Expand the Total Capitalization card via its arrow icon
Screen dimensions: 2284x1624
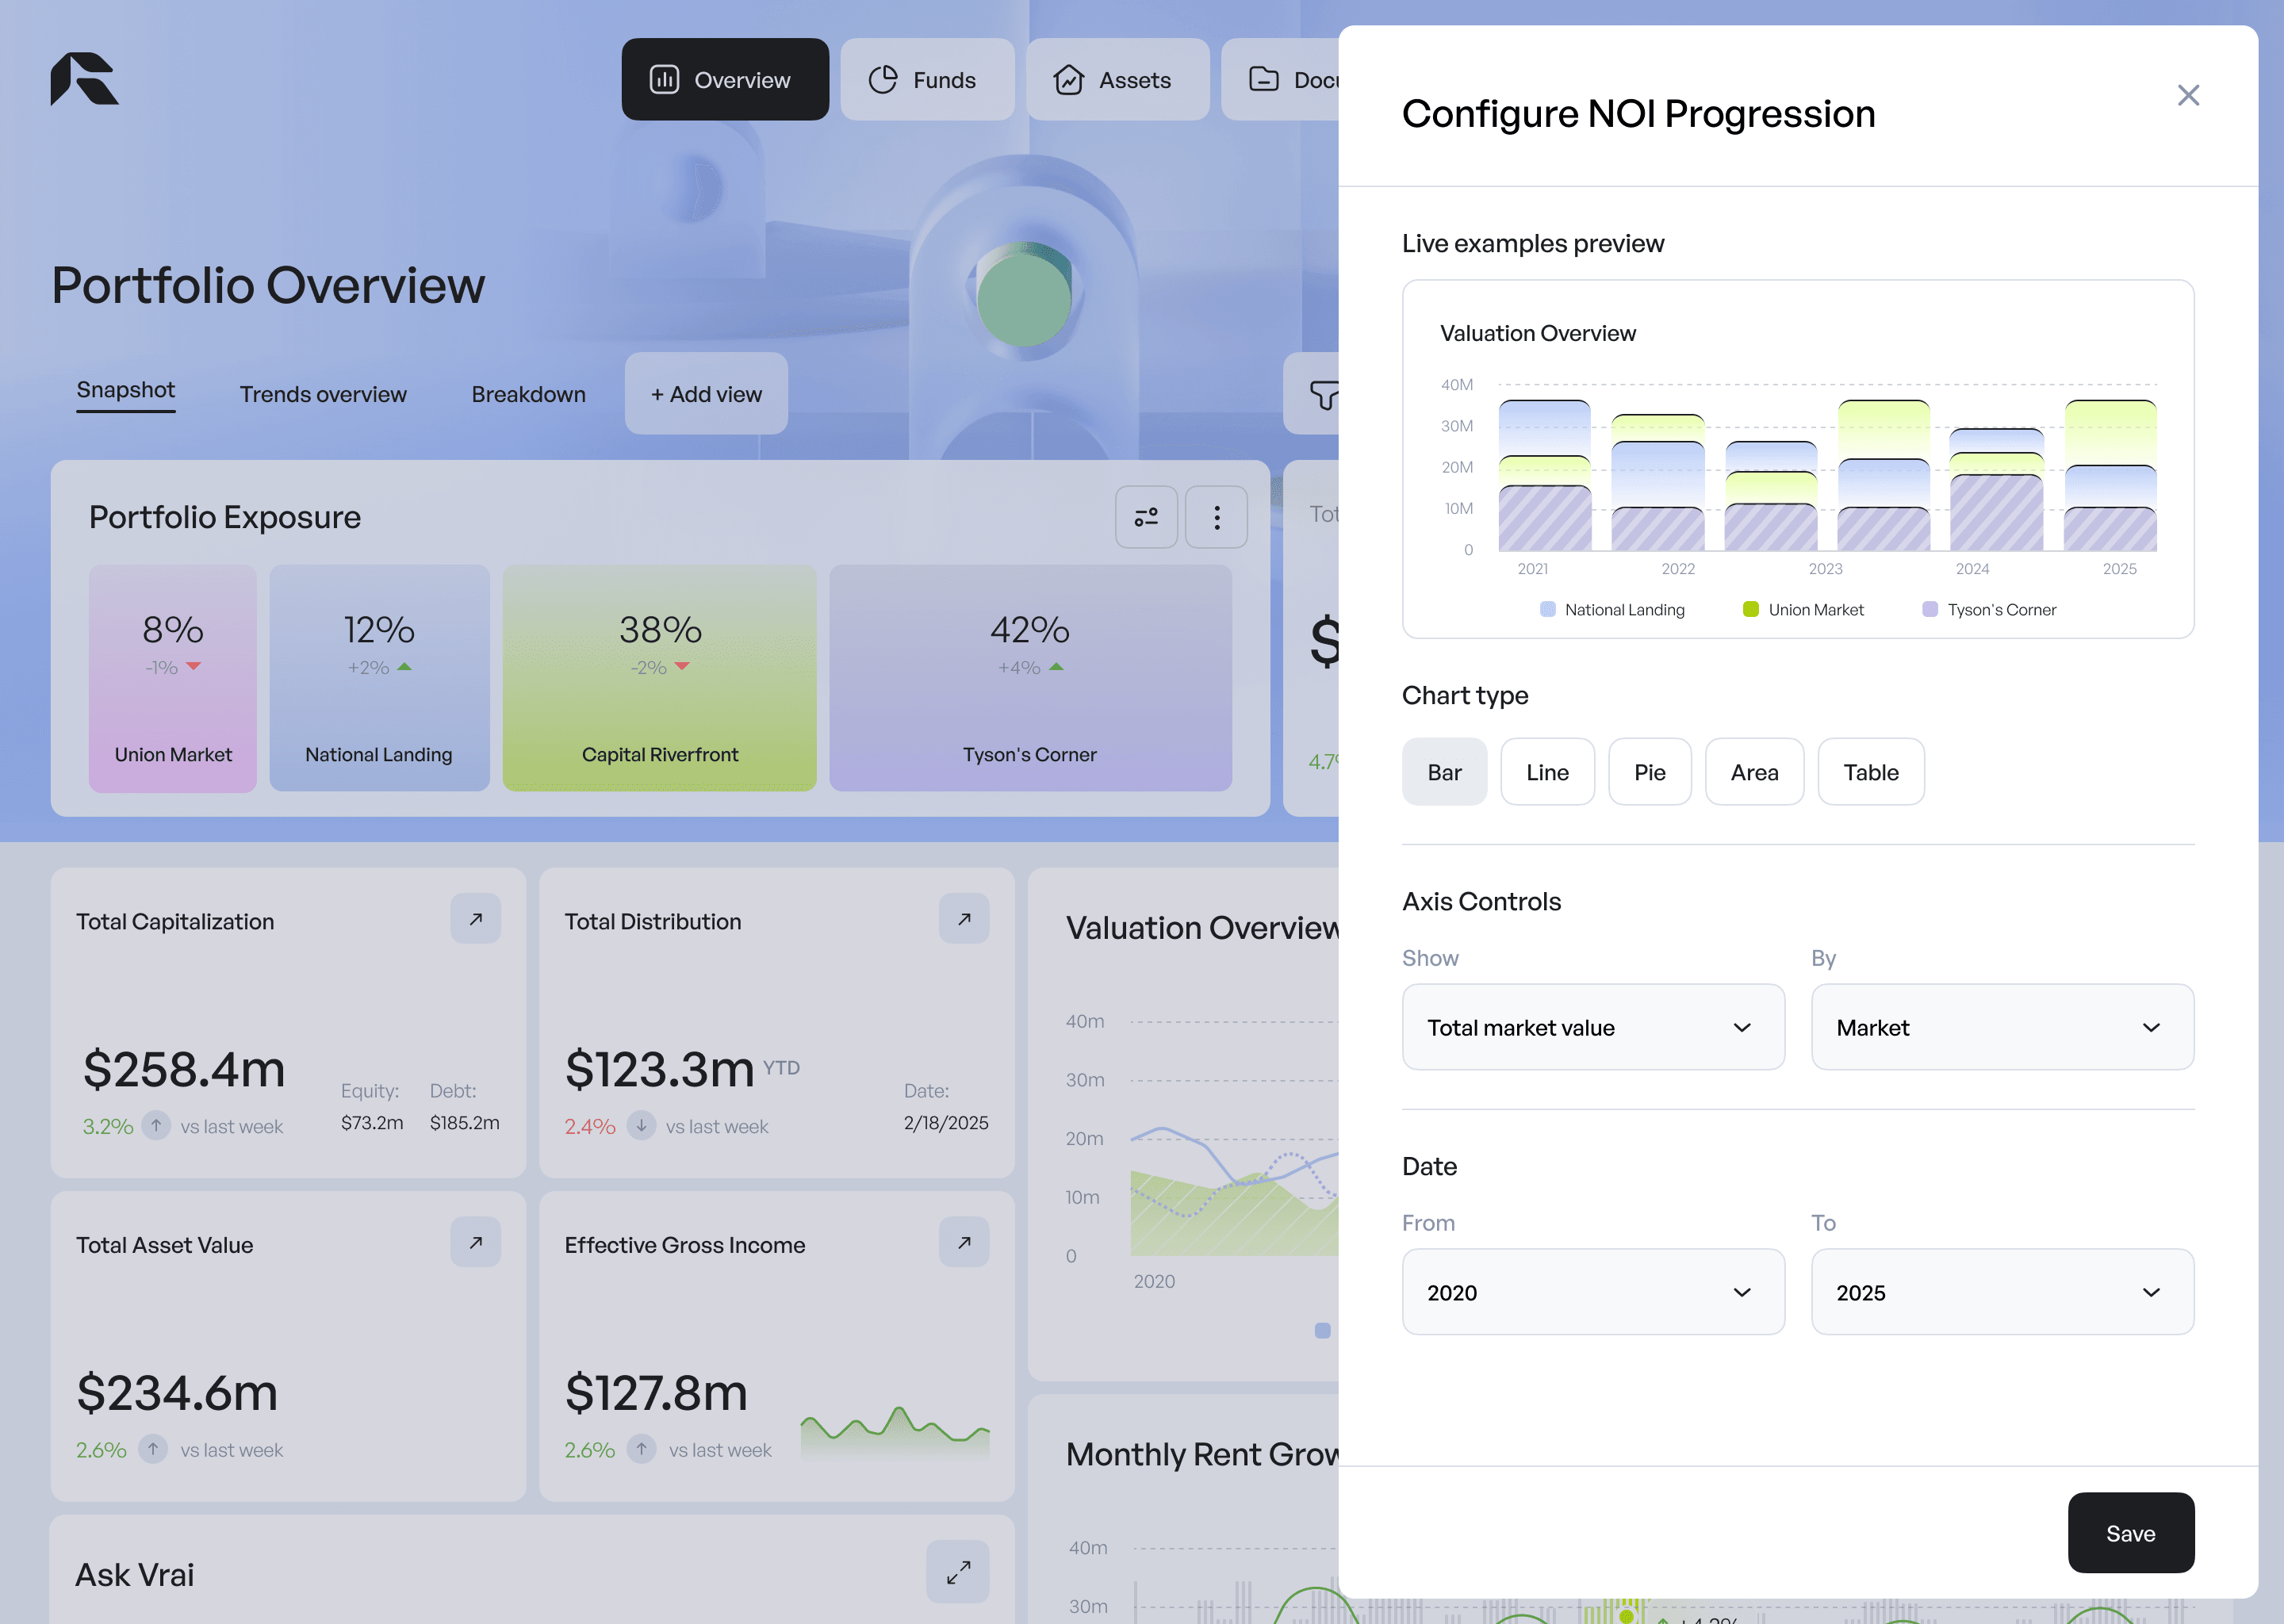pos(476,918)
